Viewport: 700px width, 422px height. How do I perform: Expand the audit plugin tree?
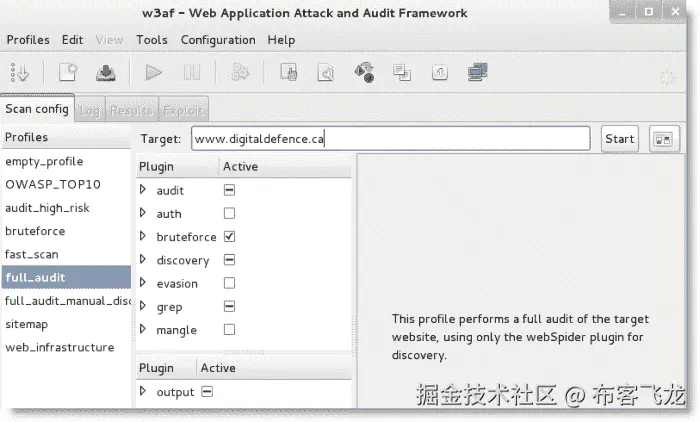[x=143, y=189]
